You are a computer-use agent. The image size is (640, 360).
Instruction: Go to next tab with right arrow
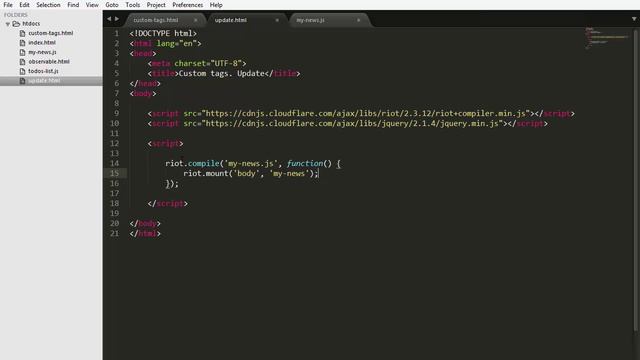coord(117,19)
